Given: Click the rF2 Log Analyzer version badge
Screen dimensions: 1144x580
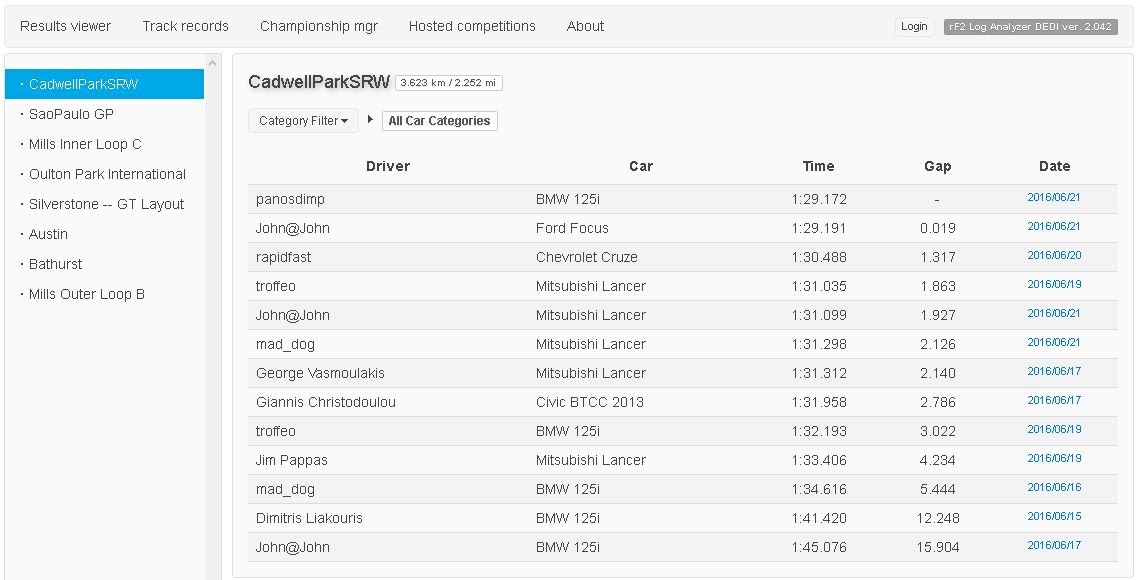Looking at the screenshot, I should click(1029, 27).
